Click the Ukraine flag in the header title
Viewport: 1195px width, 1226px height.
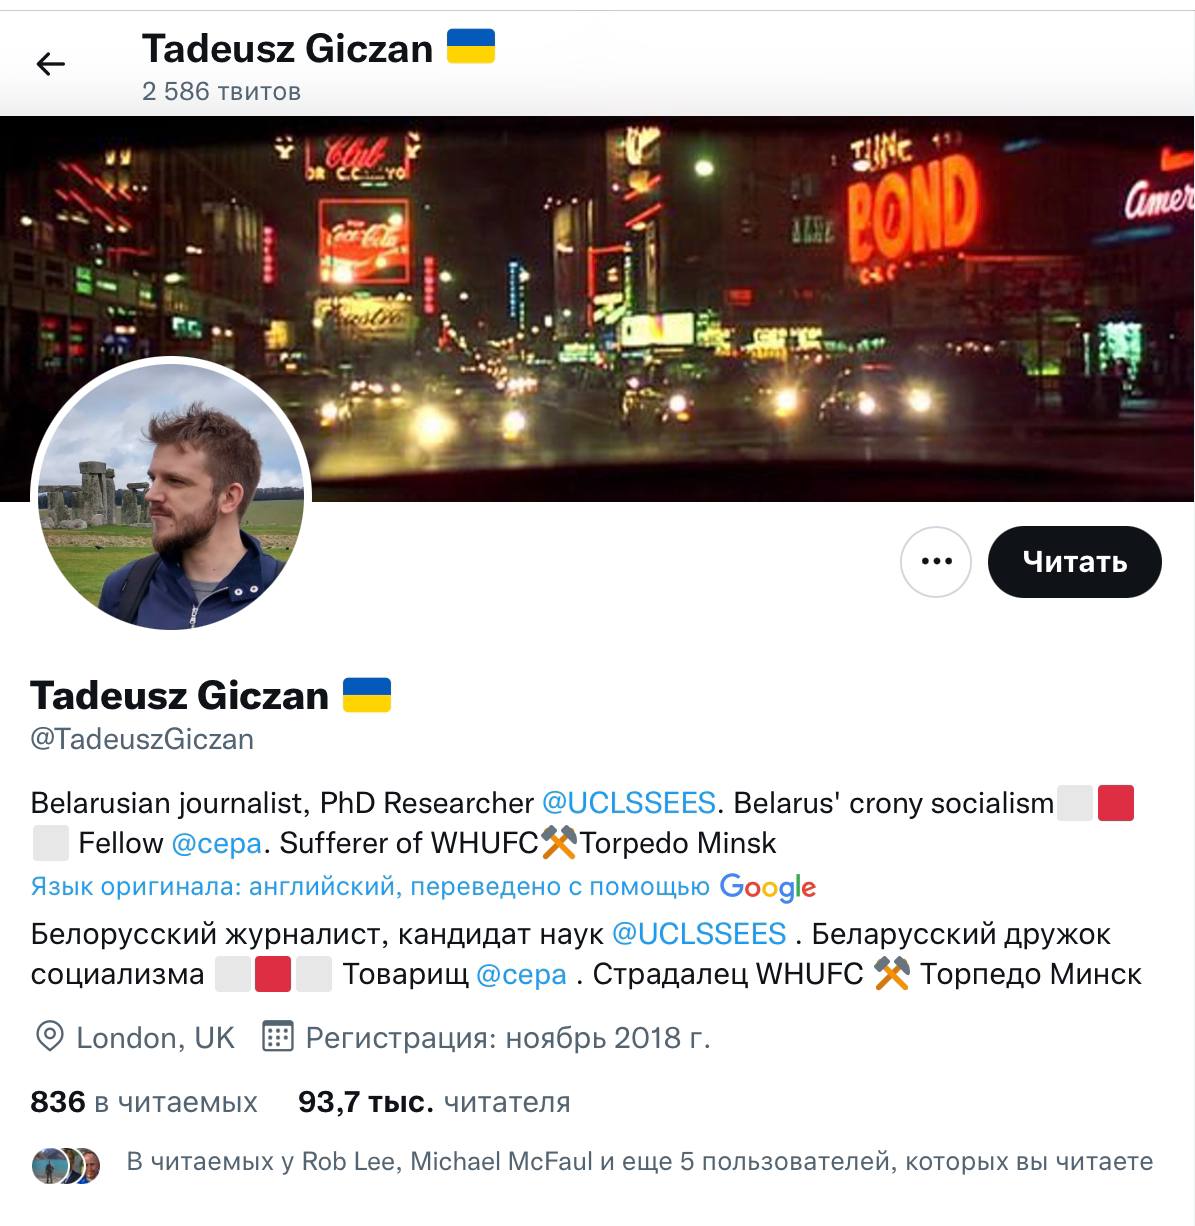click(470, 46)
